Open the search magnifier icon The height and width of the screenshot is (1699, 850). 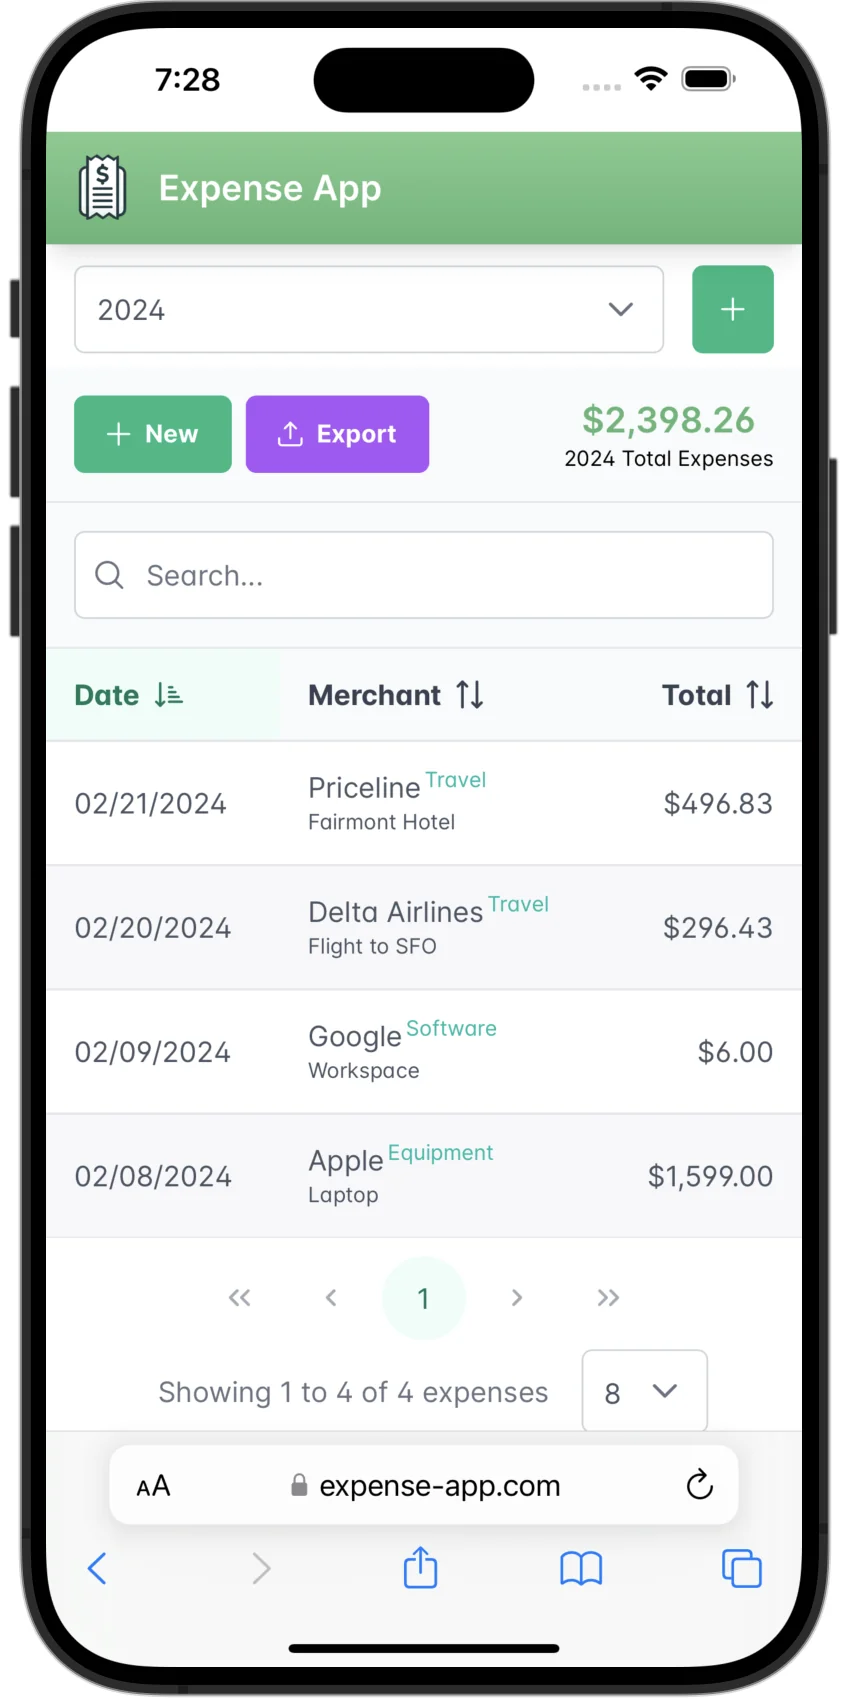[x=110, y=575]
